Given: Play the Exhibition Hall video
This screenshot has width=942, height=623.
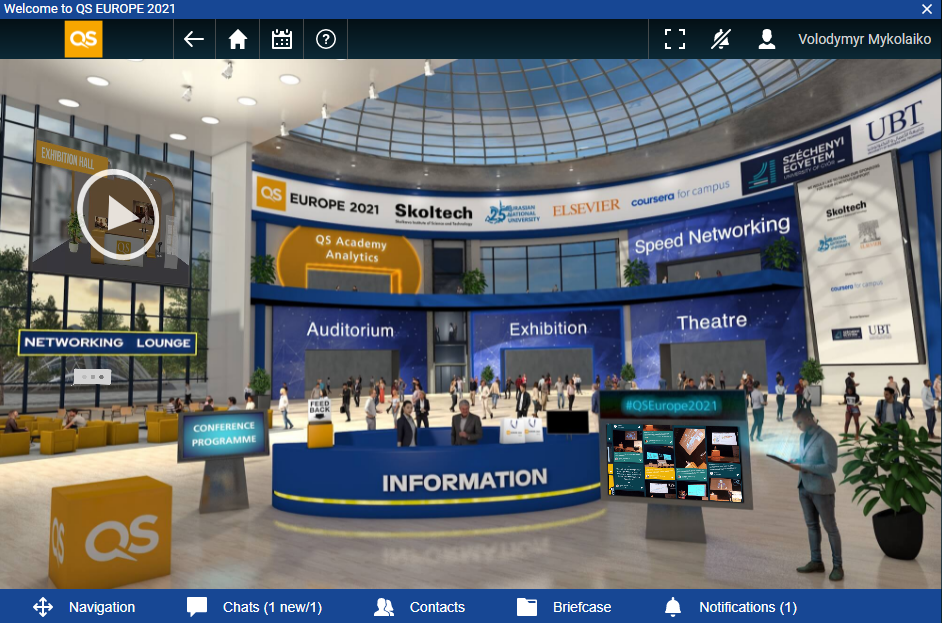Looking at the screenshot, I should click(118, 214).
